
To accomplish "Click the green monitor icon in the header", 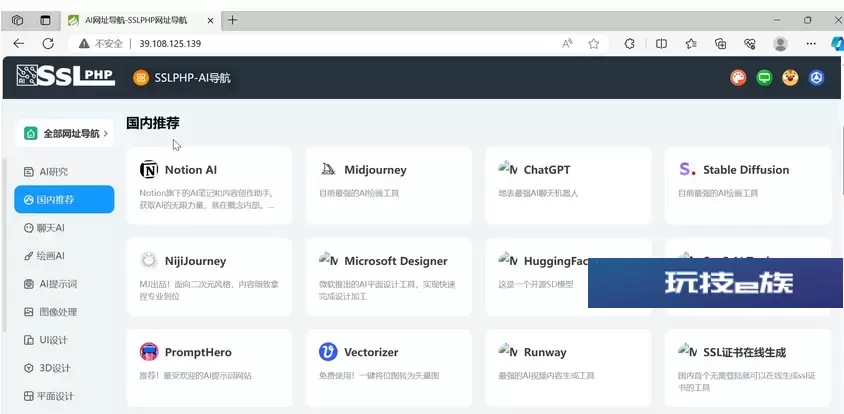I will (x=764, y=78).
